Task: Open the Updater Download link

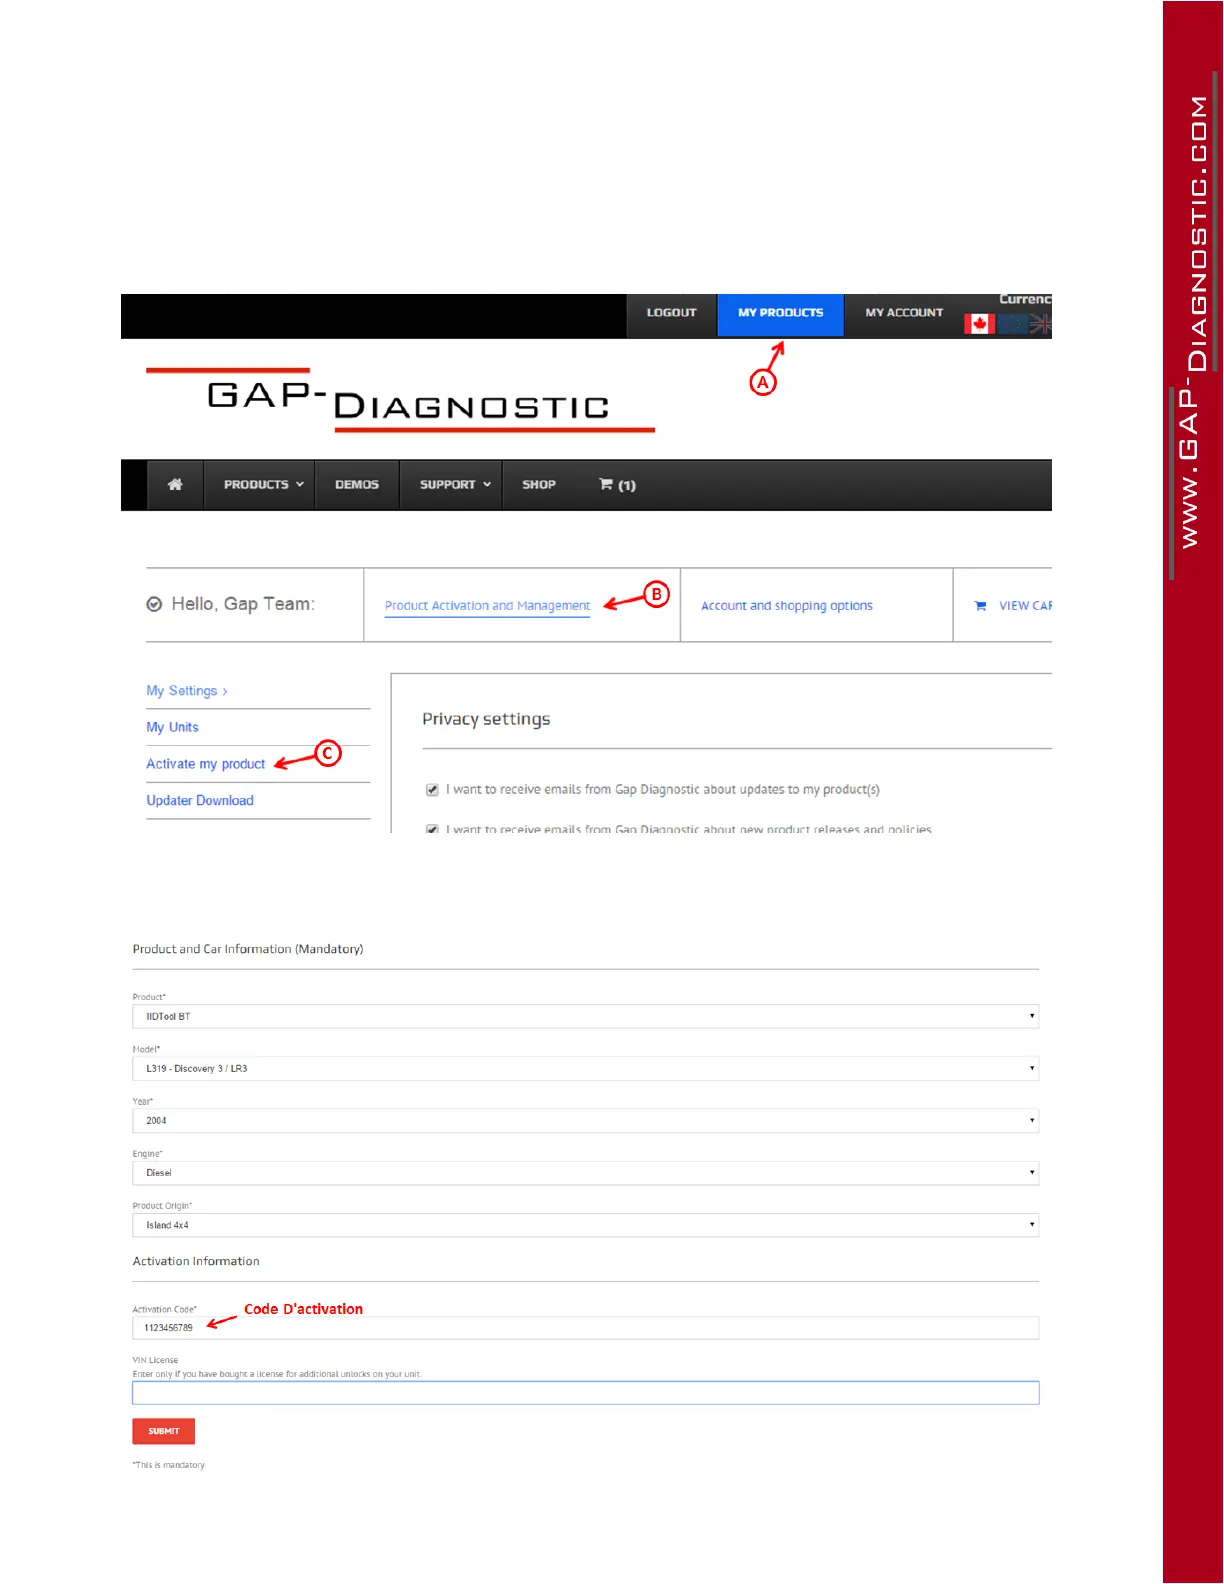Action: (200, 801)
